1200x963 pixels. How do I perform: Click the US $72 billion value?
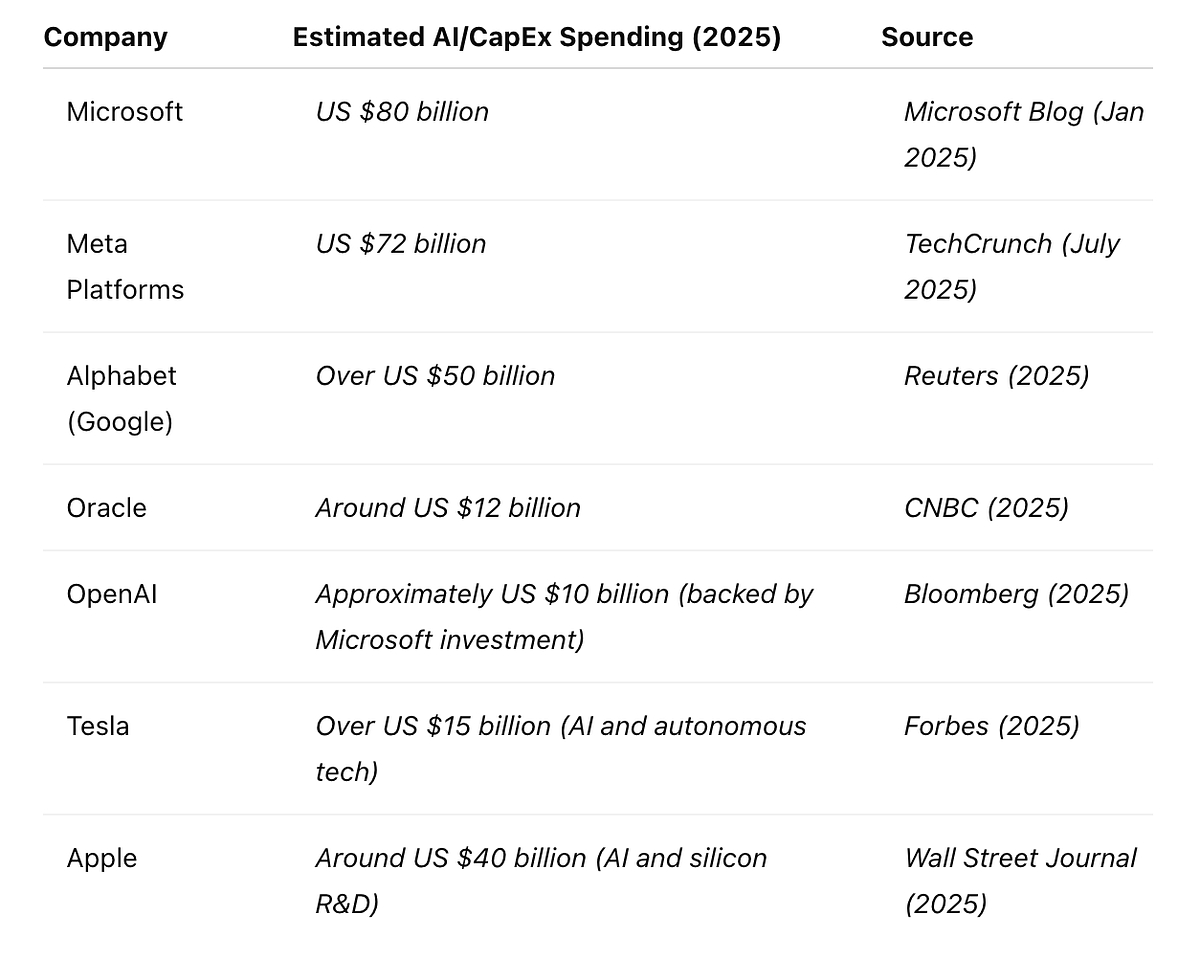(x=401, y=244)
